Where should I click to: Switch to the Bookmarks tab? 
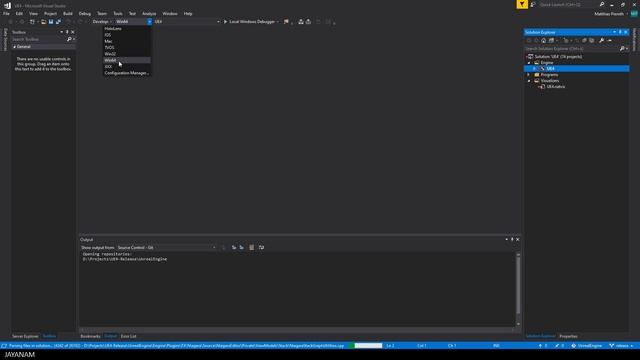pyautogui.click(x=90, y=336)
